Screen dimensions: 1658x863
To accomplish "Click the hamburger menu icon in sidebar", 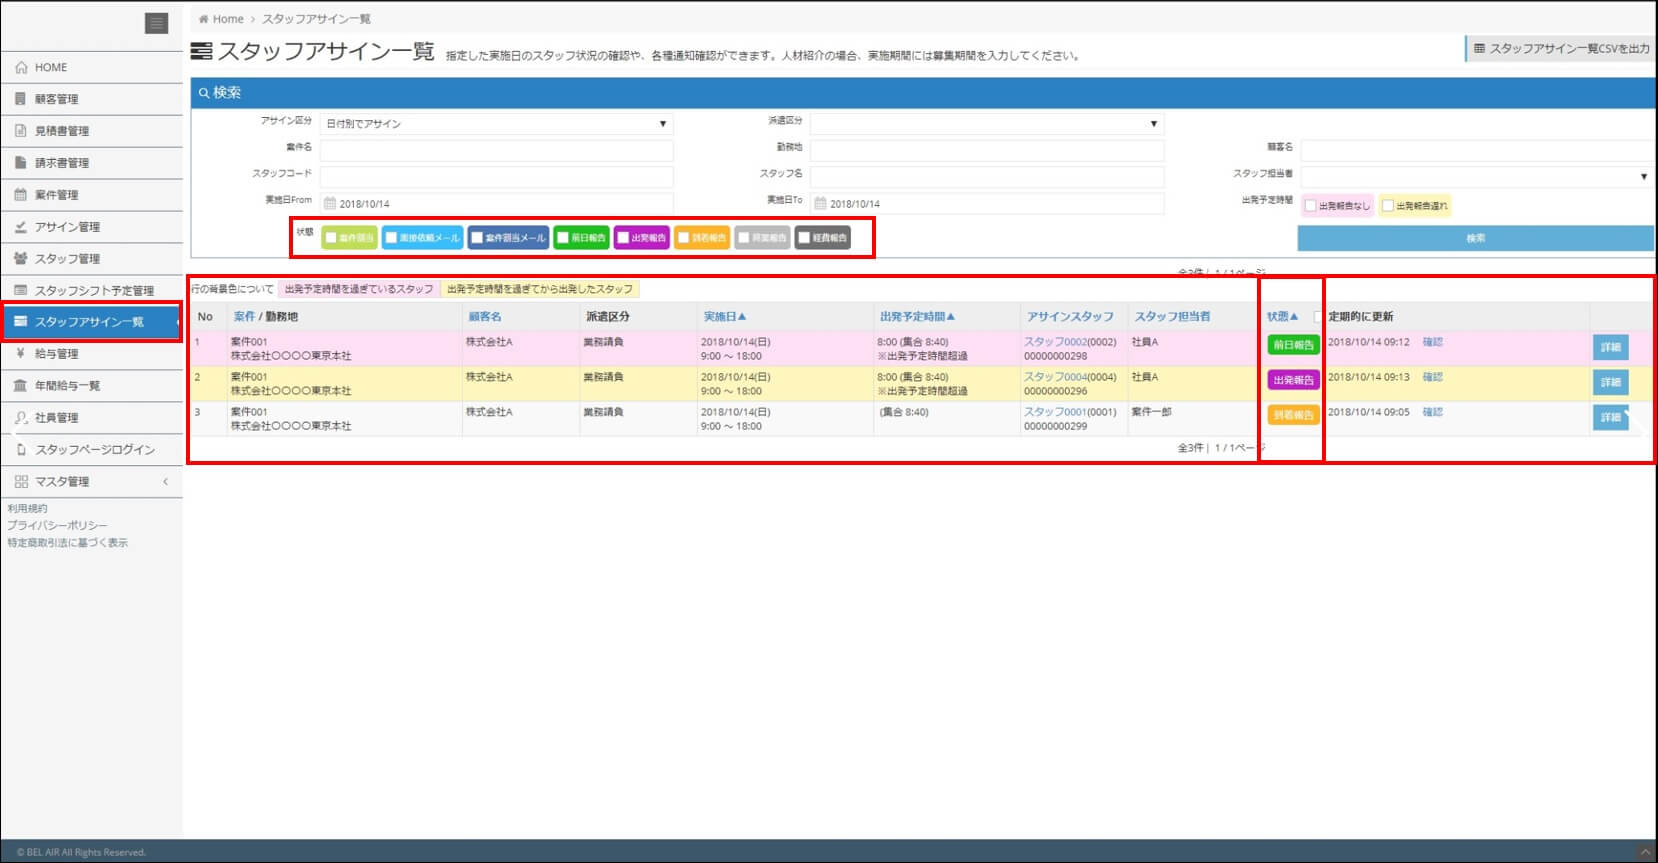I will 156,23.
